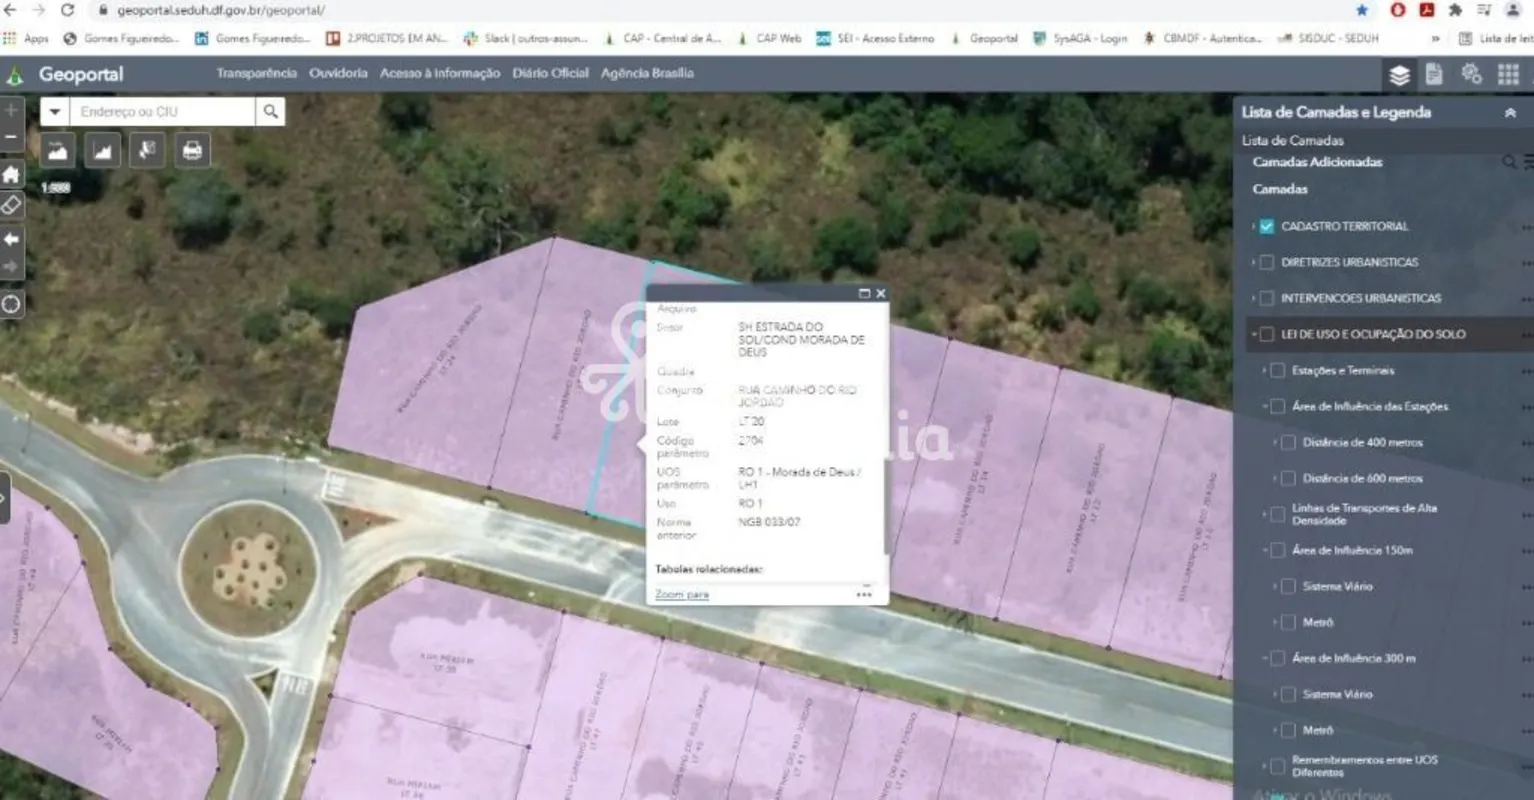Open the Transparência menu item
1534x800 pixels.
(257, 74)
